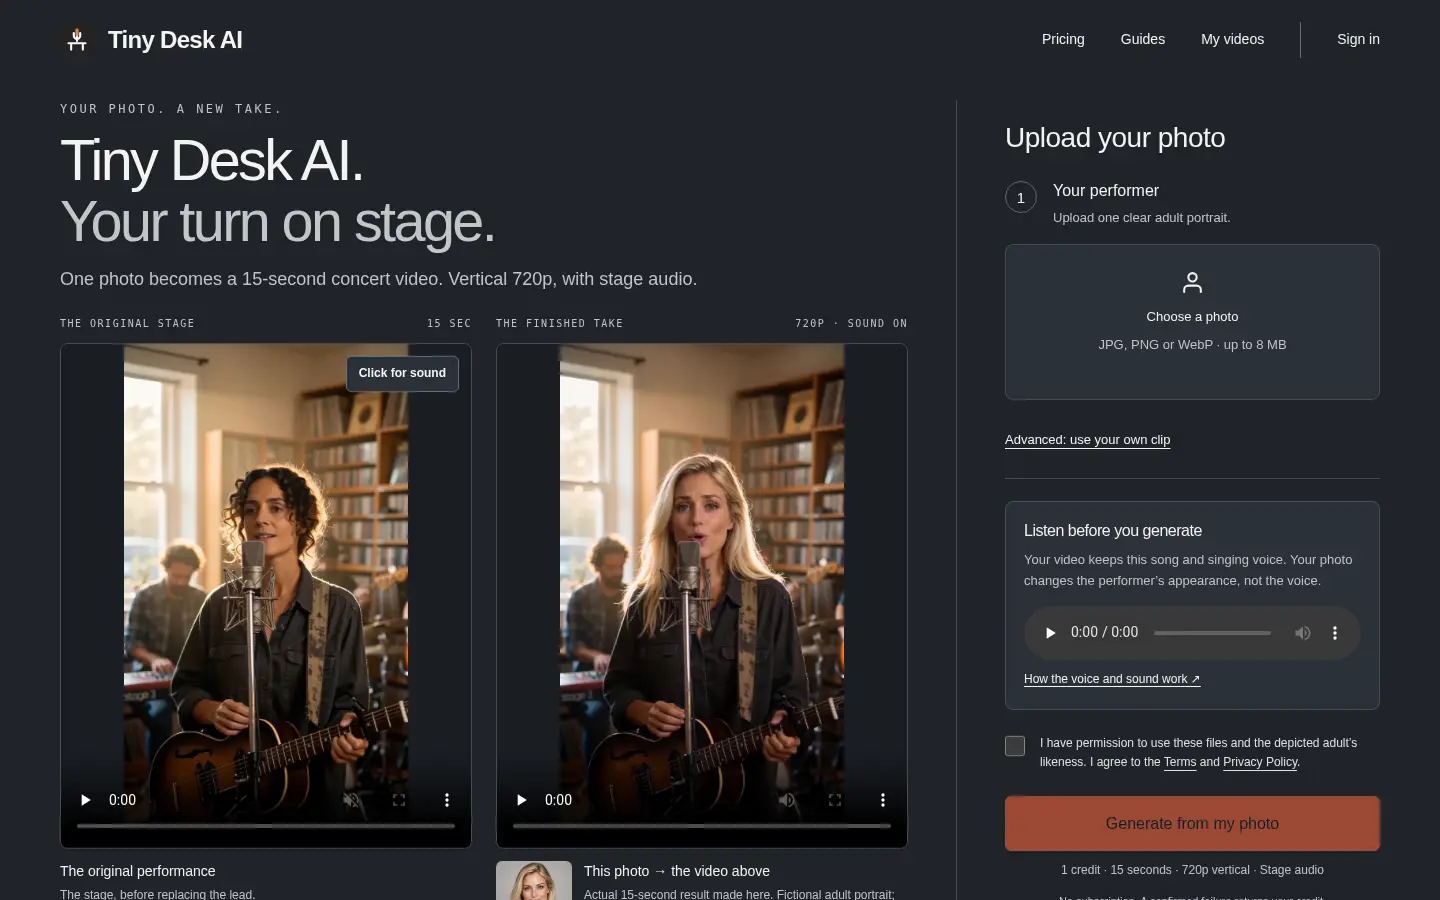The height and width of the screenshot is (900, 1440).
Task: Click the step 1 circle indicator
Action: click(1020, 198)
